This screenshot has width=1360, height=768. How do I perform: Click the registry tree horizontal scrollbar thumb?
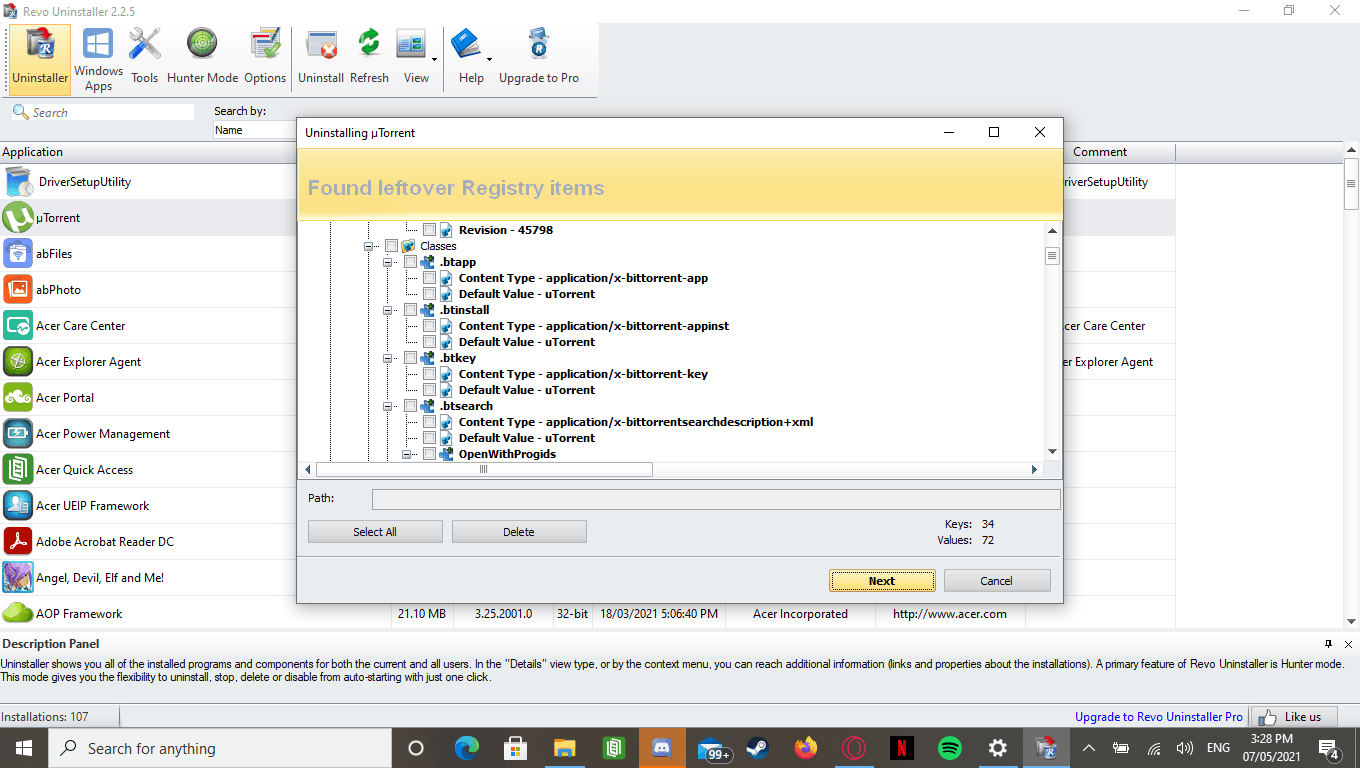pyautogui.click(x=484, y=469)
